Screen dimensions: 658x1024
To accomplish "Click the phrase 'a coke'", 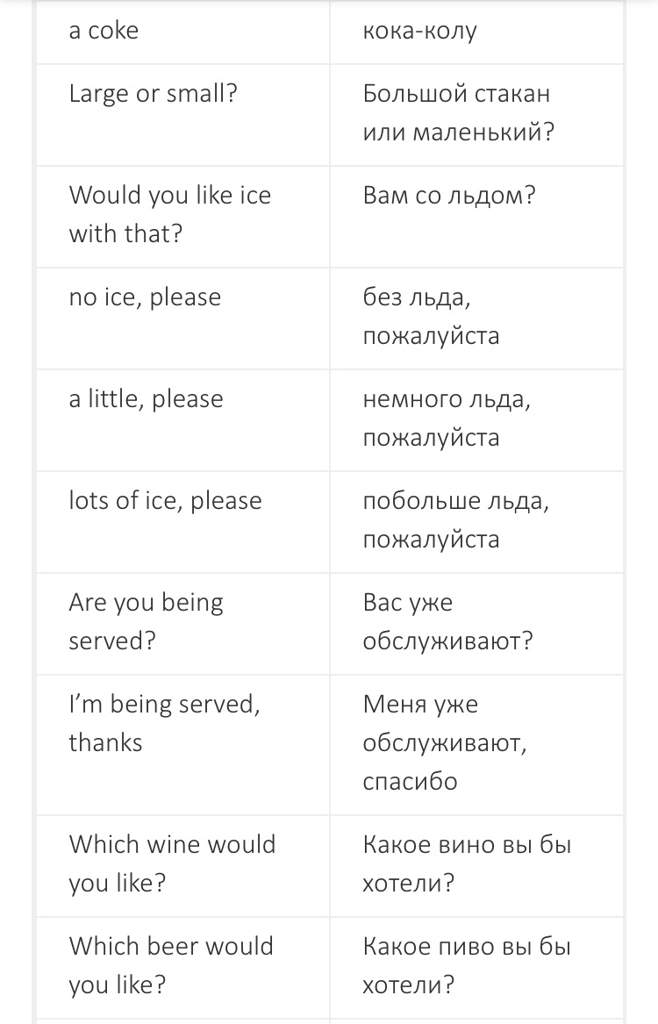I will click(104, 31).
